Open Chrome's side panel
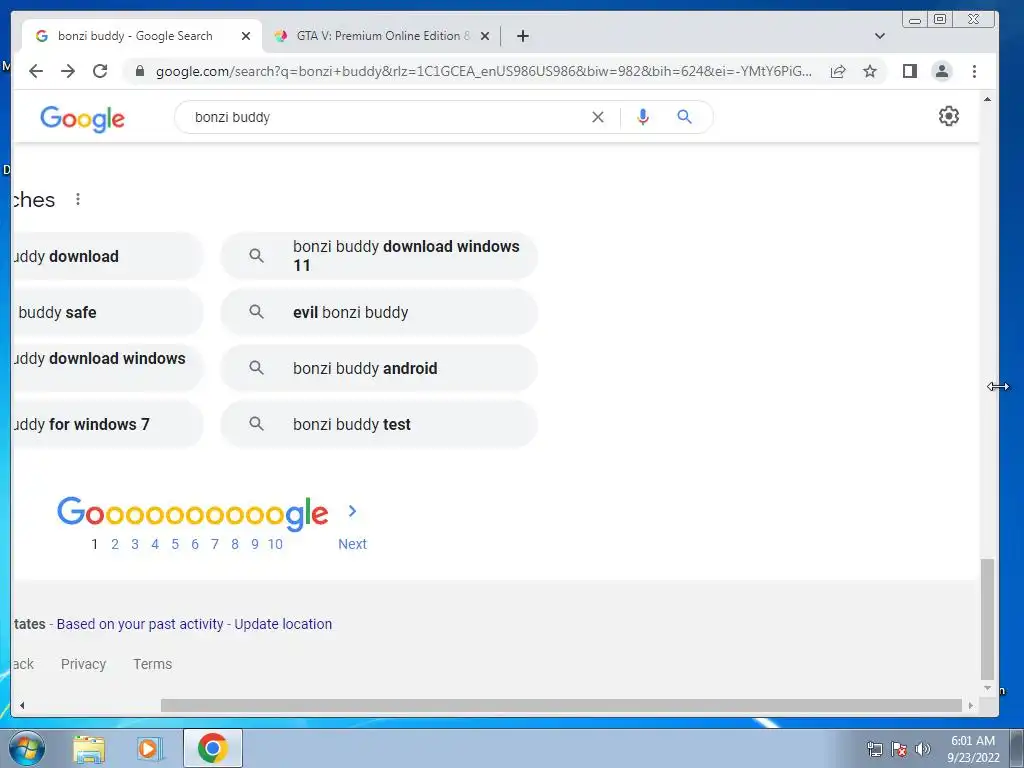The image size is (1024, 768). (x=910, y=71)
